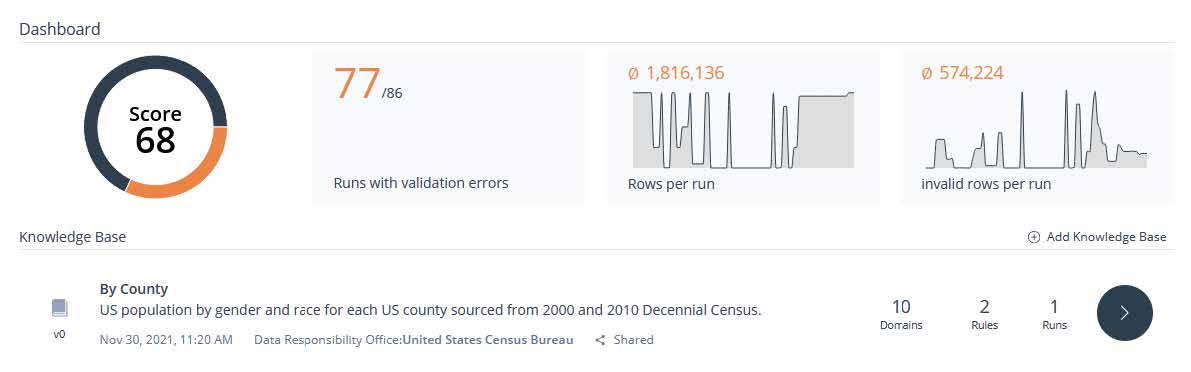Click the share icon beside Shared
Image resolution: width=1191 pixels, height=372 pixels.
point(600,340)
